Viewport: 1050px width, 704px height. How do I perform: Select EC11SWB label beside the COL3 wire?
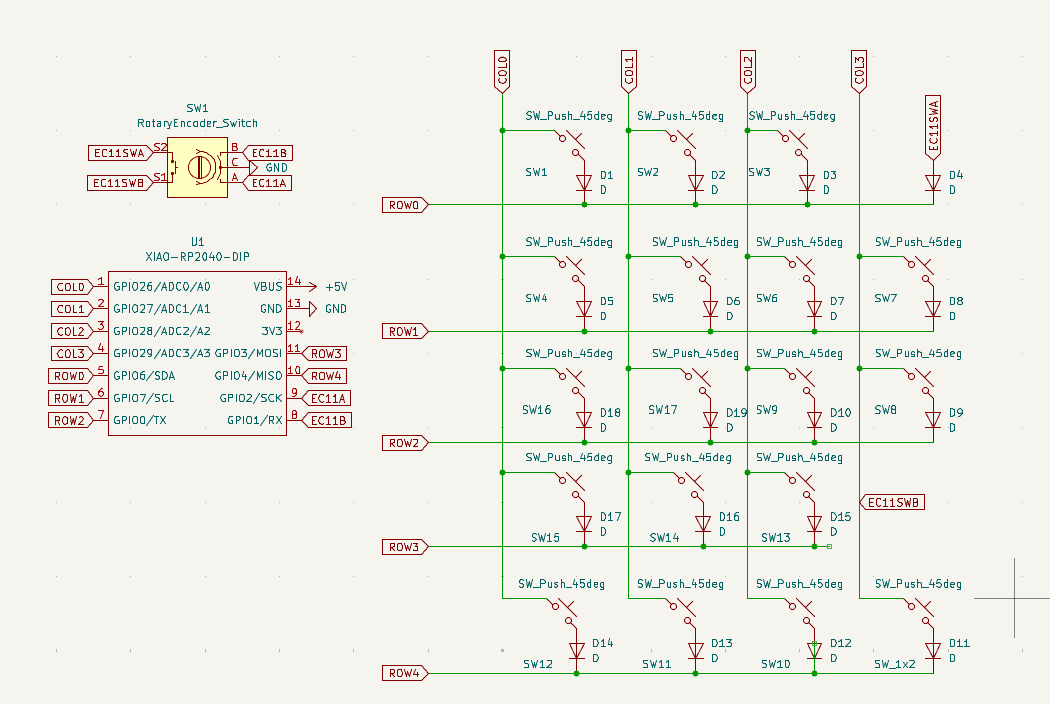(x=894, y=502)
